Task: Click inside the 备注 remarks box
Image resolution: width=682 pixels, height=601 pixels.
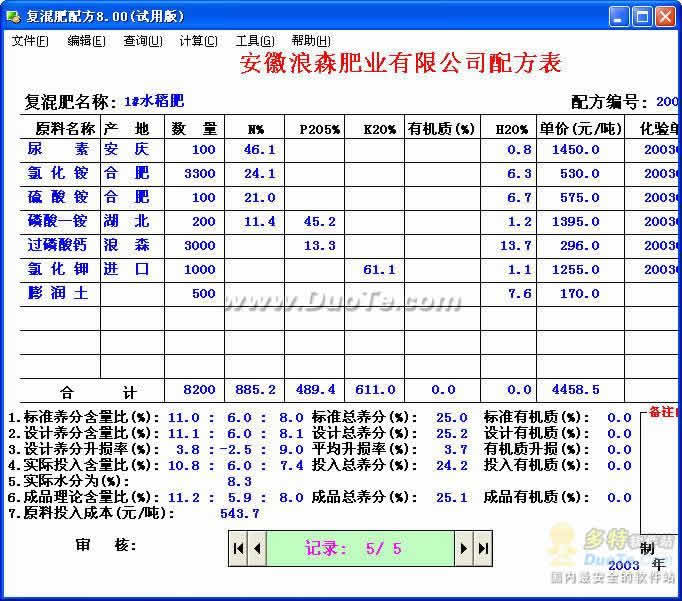Action: pos(660,472)
